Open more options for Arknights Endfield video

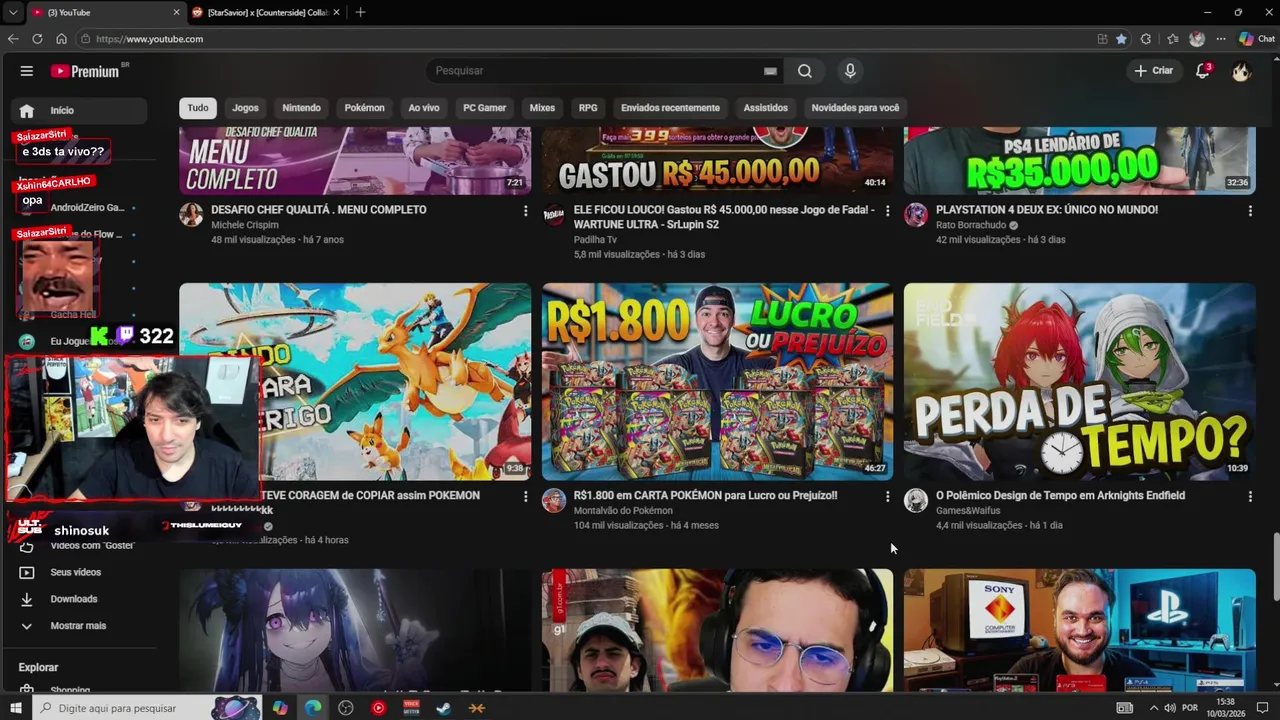pos(1249,497)
